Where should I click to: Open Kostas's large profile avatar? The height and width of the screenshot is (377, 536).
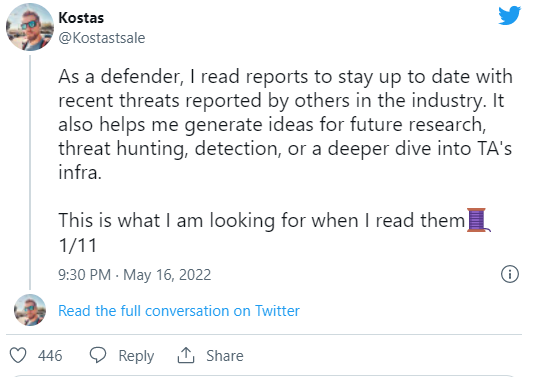(30, 27)
